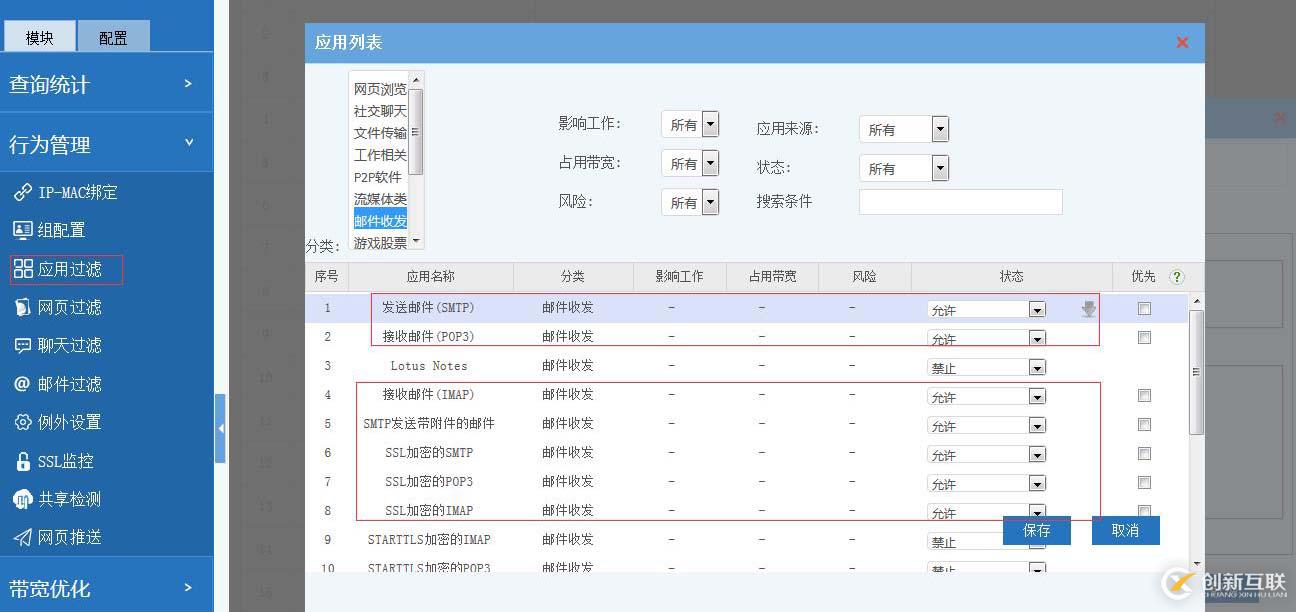Viewport: 1296px width, 612px height.
Task: Check 优先 box for 发送邮件(SMTP)
Action: [x=1144, y=309]
